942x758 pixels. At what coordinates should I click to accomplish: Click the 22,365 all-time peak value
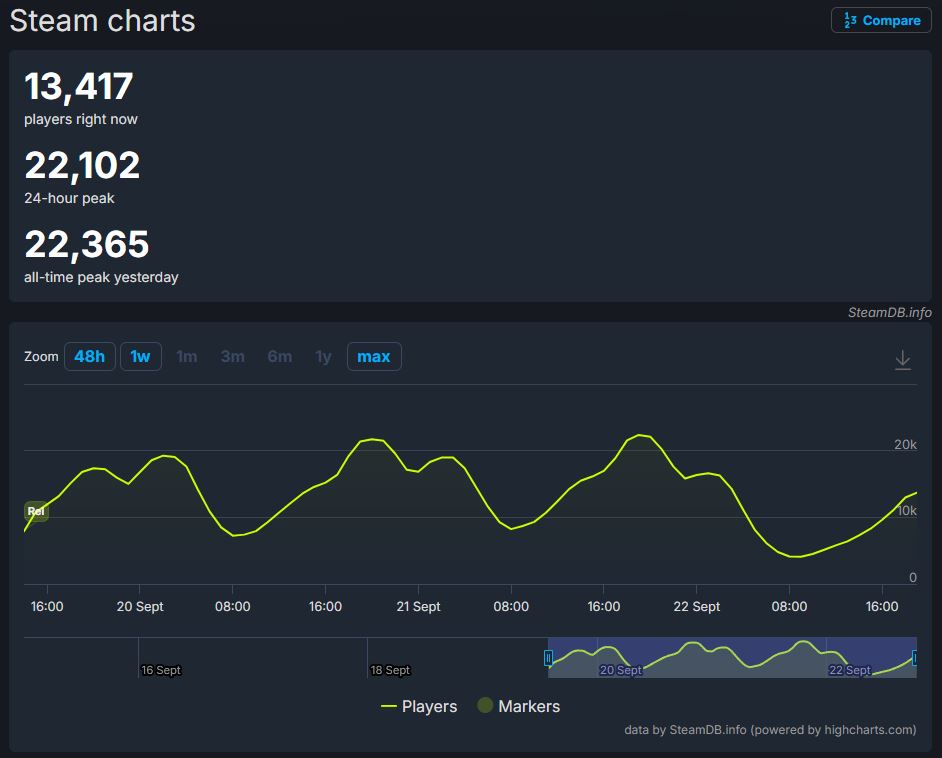click(87, 244)
